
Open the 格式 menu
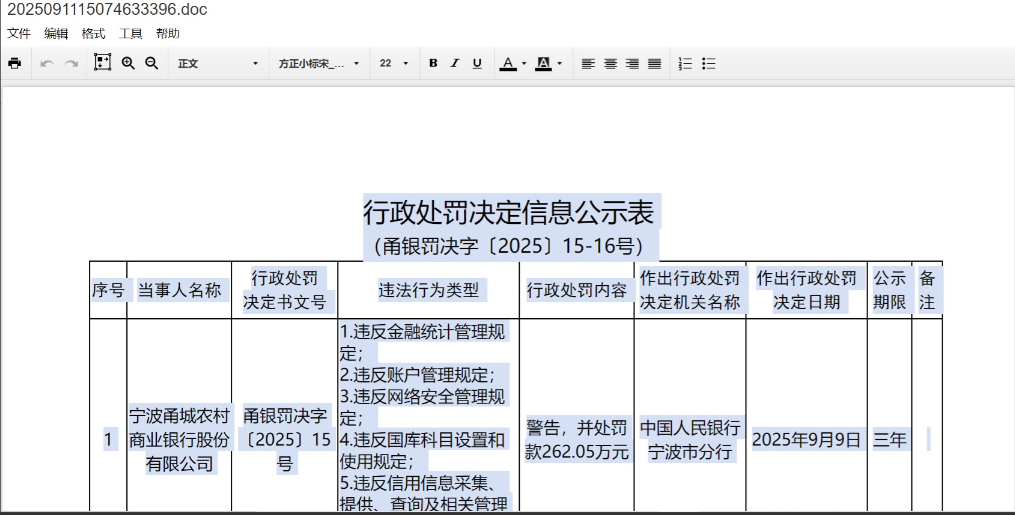coord(93,34)
